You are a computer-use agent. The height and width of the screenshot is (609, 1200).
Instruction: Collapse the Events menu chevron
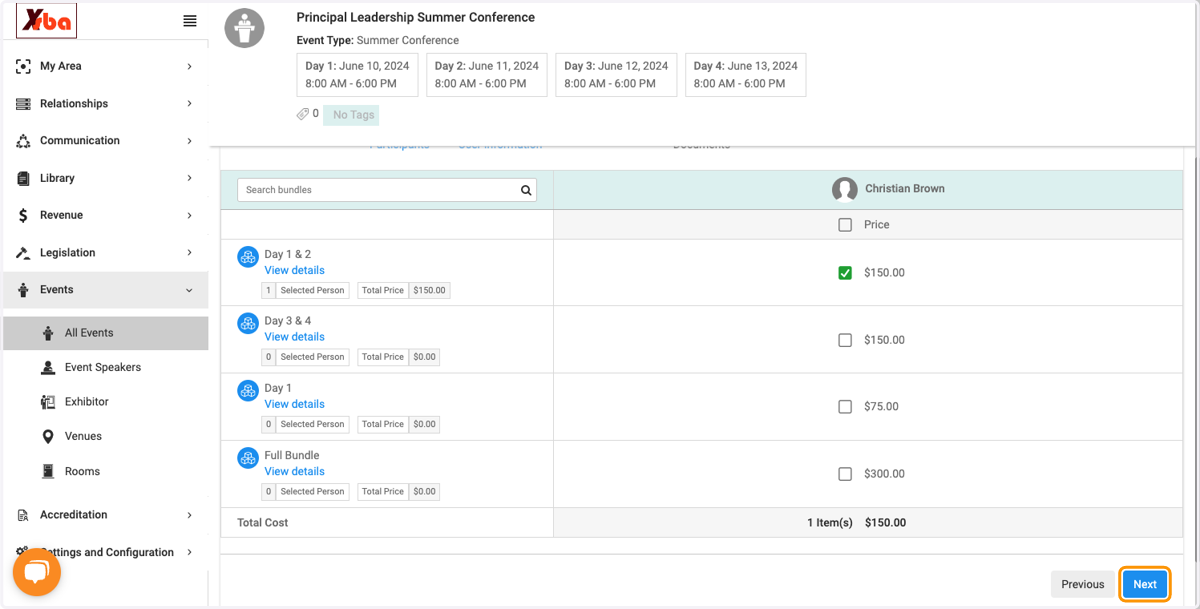click(x=189, y=290)
